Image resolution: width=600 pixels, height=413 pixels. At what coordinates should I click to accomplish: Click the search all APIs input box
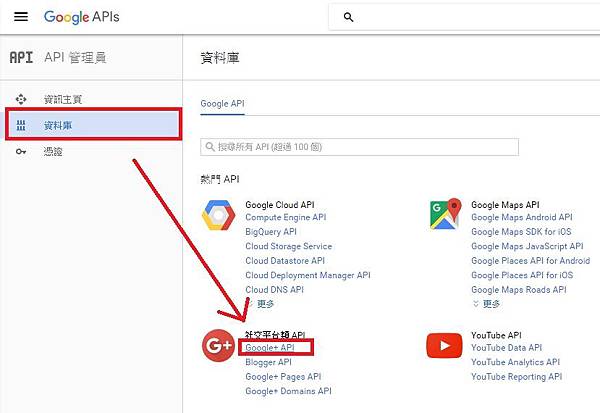pos(359,147)
